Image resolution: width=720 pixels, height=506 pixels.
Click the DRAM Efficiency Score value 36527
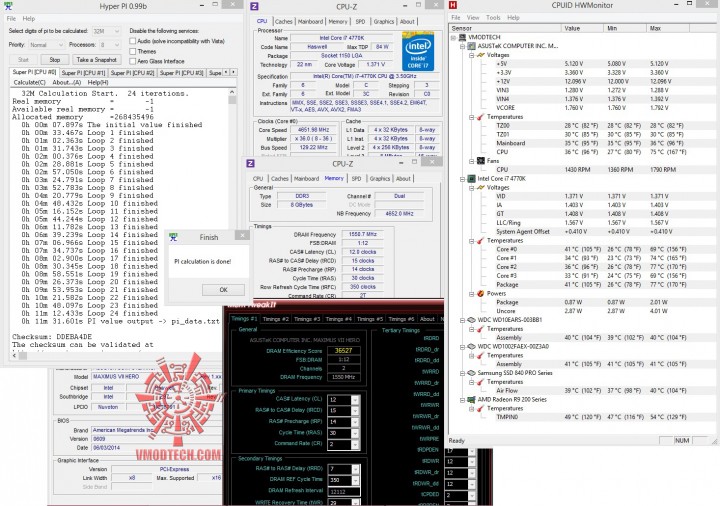[x=343, y=350]
